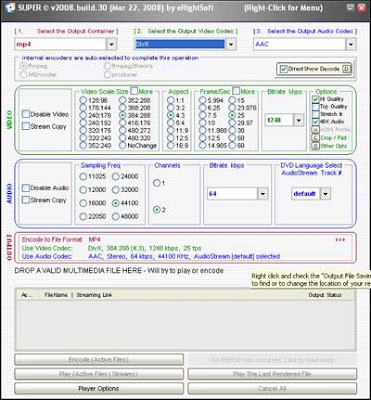
Task: Click the video bitrate 1248 value field
Action: coord(279,120)
